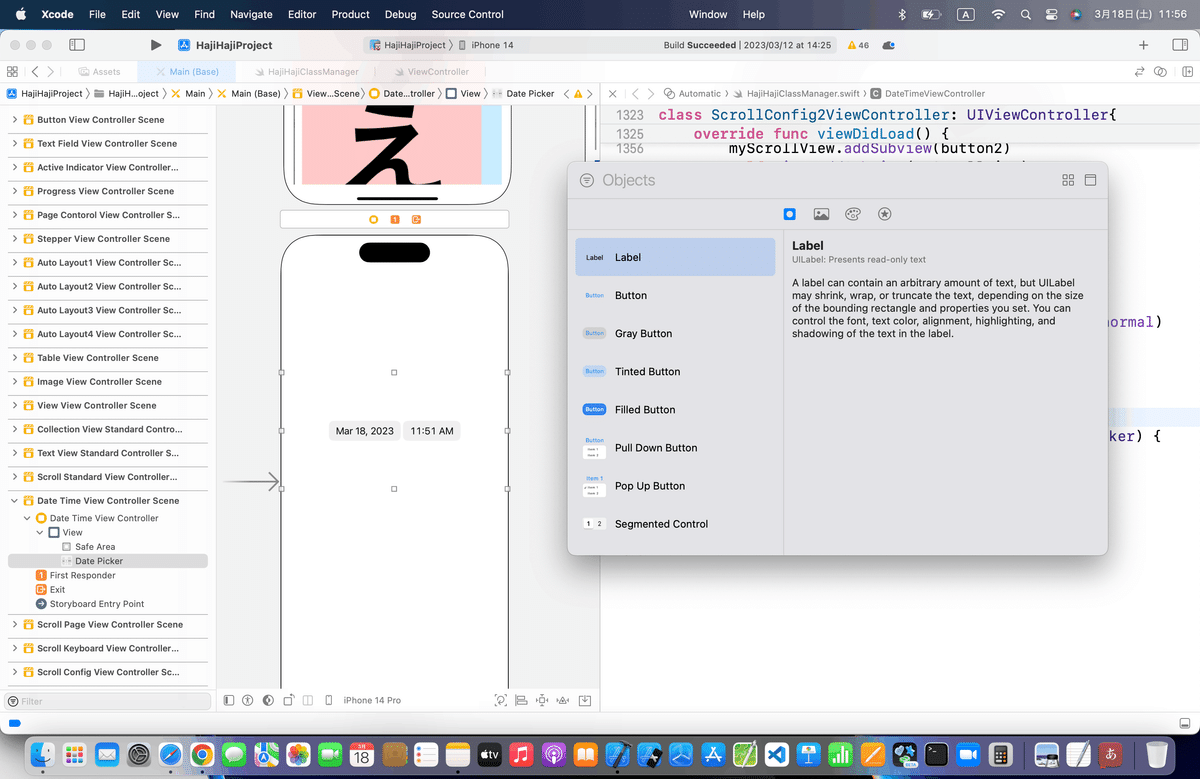Screen dimensions: 1200x779
Task: Show color library palette tab
Action: pyautogui.click(x=852, y=214)
